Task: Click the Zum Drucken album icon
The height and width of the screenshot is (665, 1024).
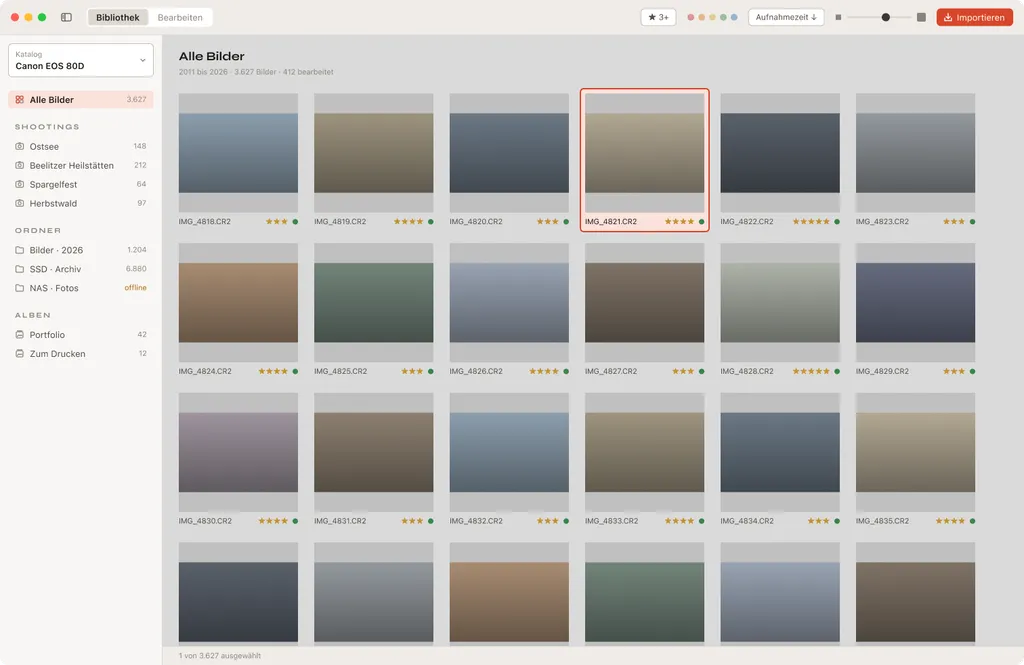Action: (x=20, y=353)
